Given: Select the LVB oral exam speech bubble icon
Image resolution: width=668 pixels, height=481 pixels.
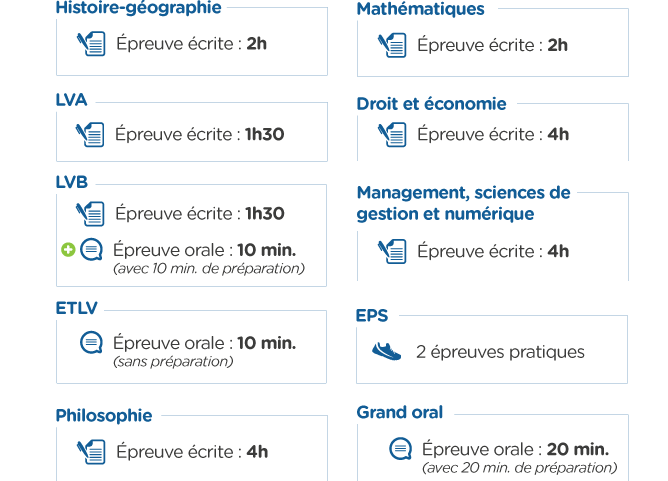Looking at the screenshot, I should [92, 250].
